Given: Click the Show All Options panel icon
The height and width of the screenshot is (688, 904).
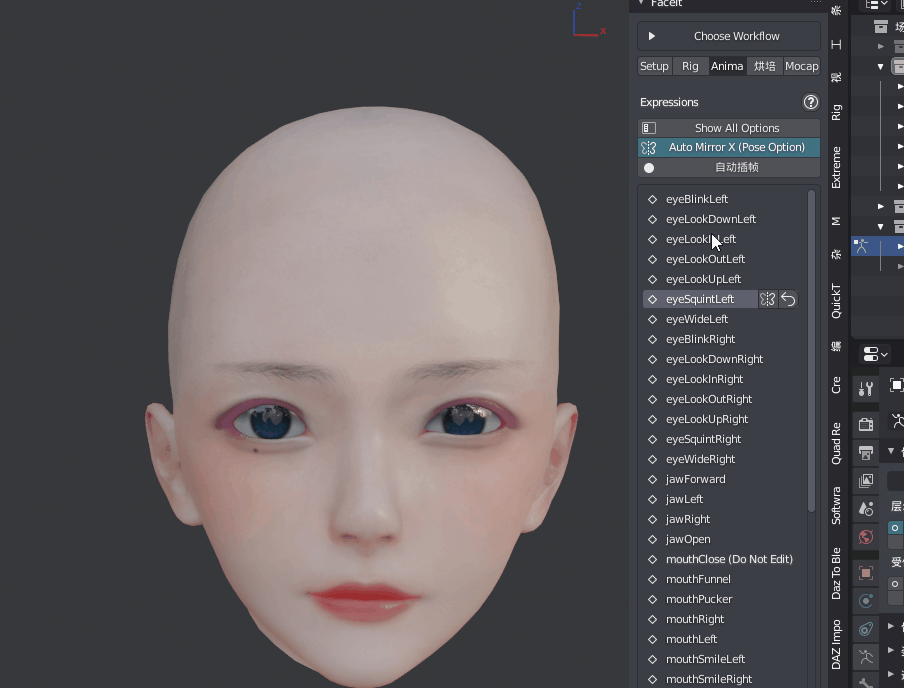Looking at the screenshot, I should (649, 128).
